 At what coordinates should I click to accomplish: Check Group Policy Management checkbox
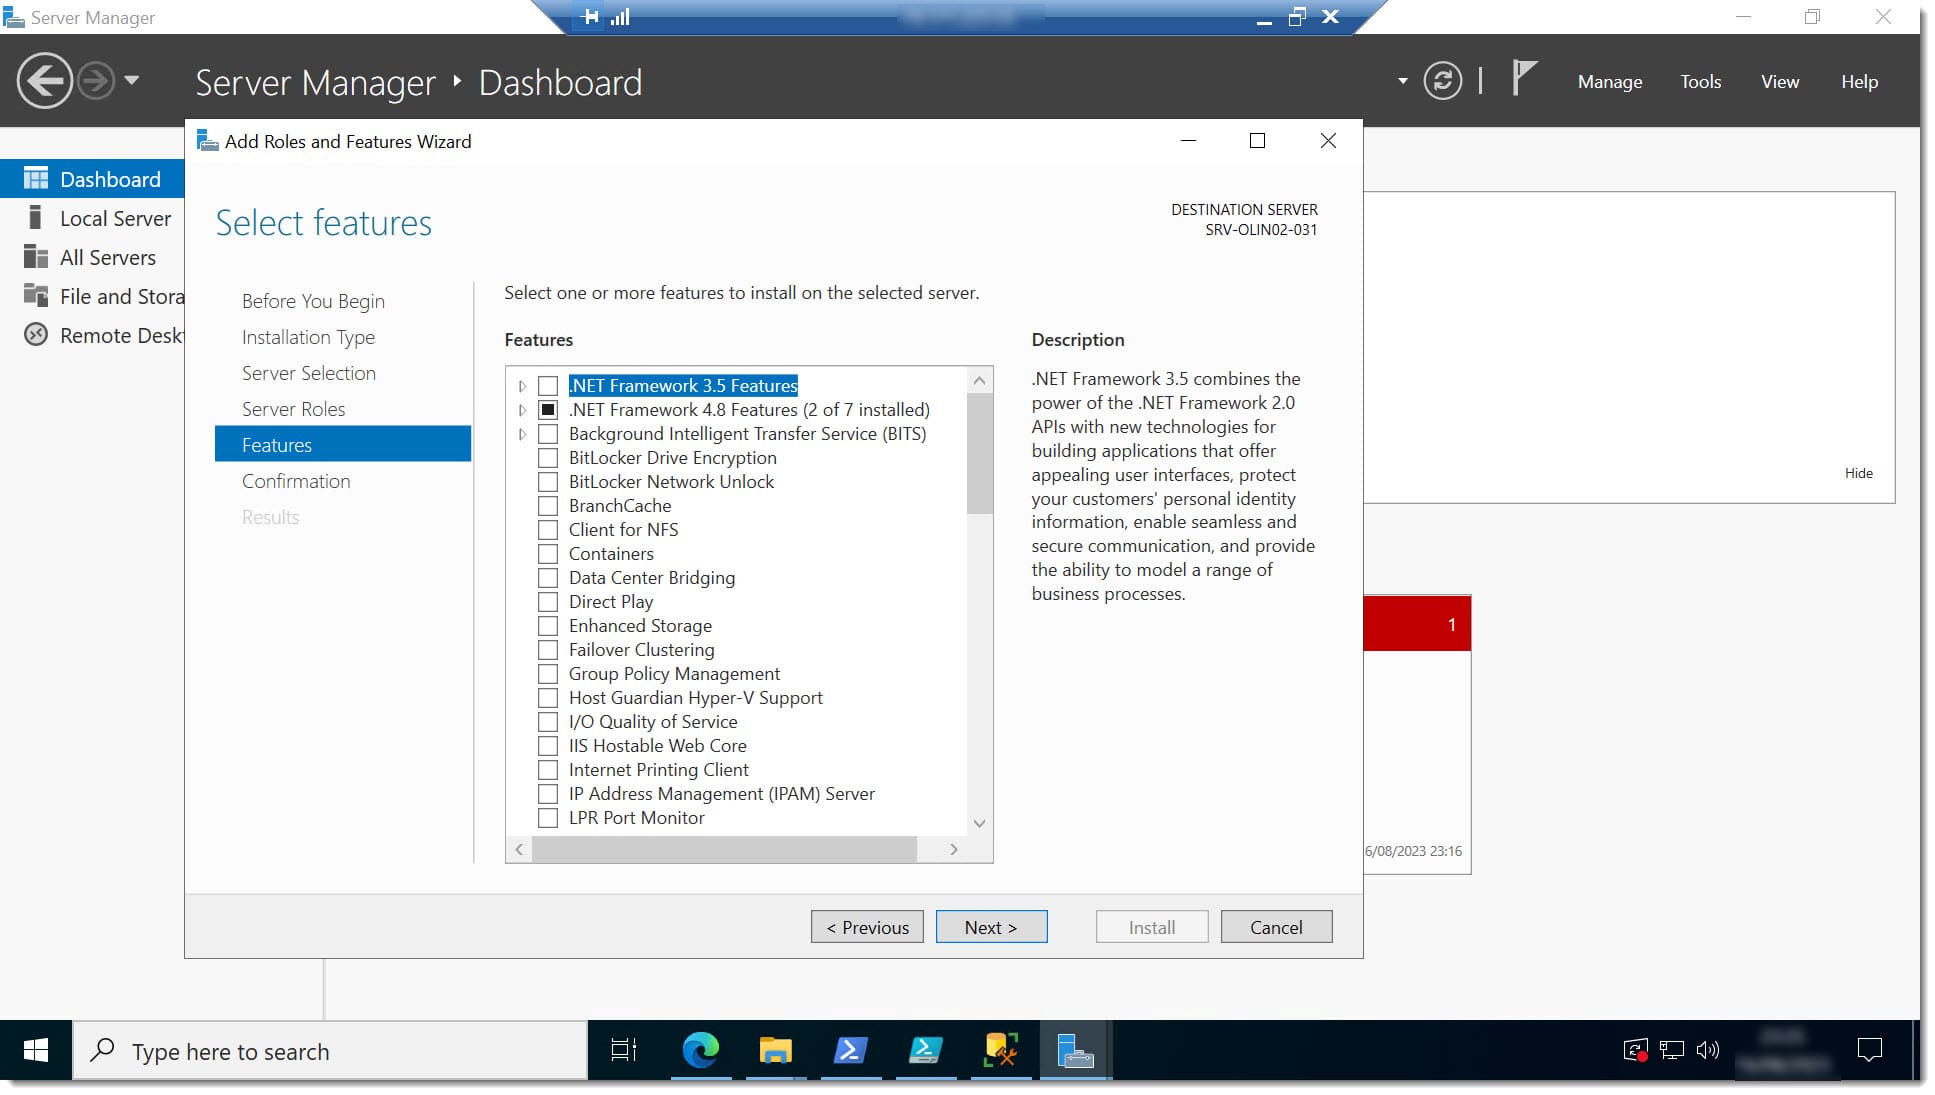coord(548,674)
